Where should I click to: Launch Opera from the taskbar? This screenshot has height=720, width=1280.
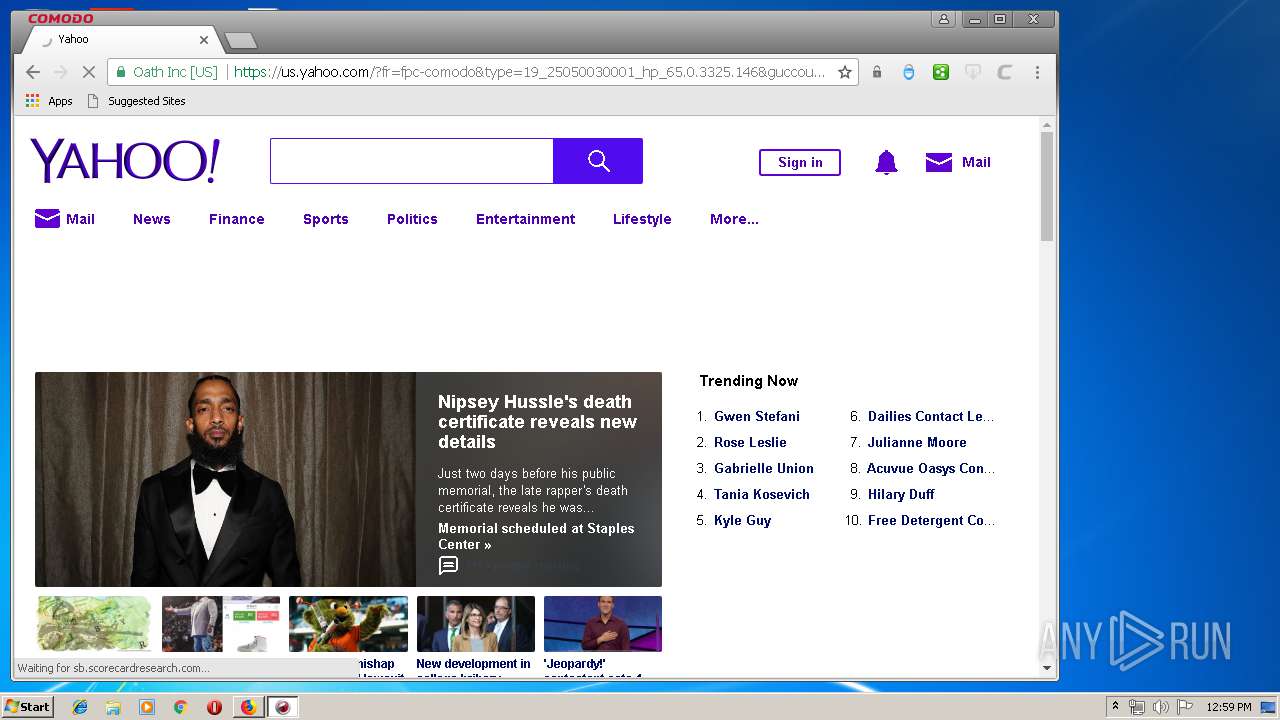(214, 707)
